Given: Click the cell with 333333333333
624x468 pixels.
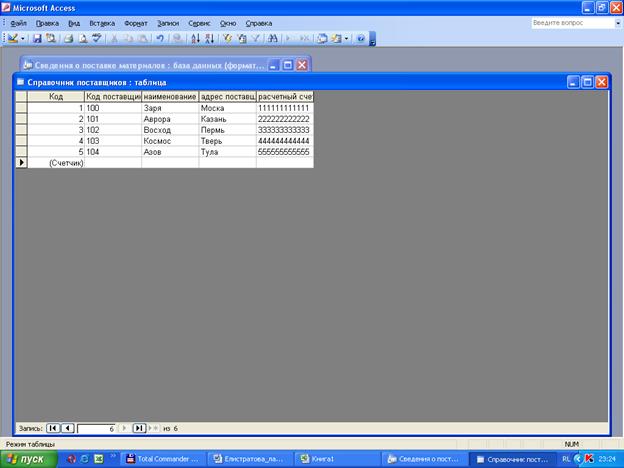Looking at the screenshot, I should 285,130.
